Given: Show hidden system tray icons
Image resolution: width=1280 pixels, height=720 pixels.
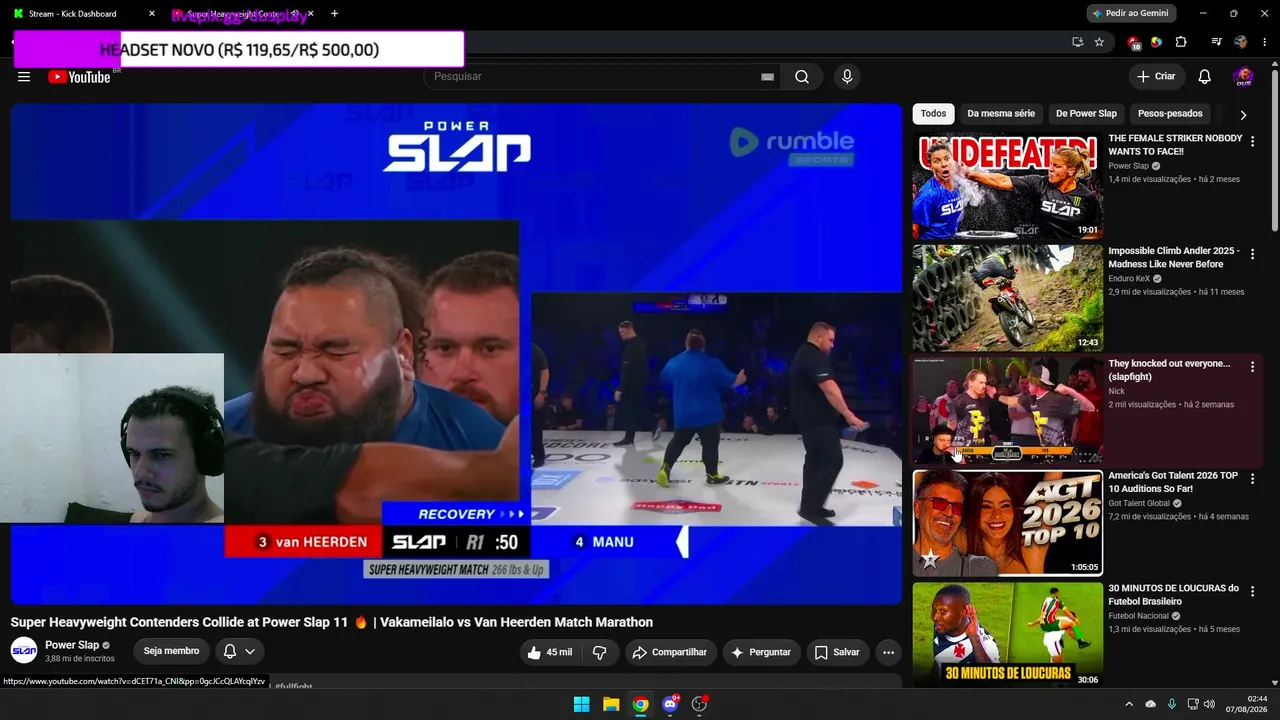Looking at the screenshot, I should point(1129,704).
